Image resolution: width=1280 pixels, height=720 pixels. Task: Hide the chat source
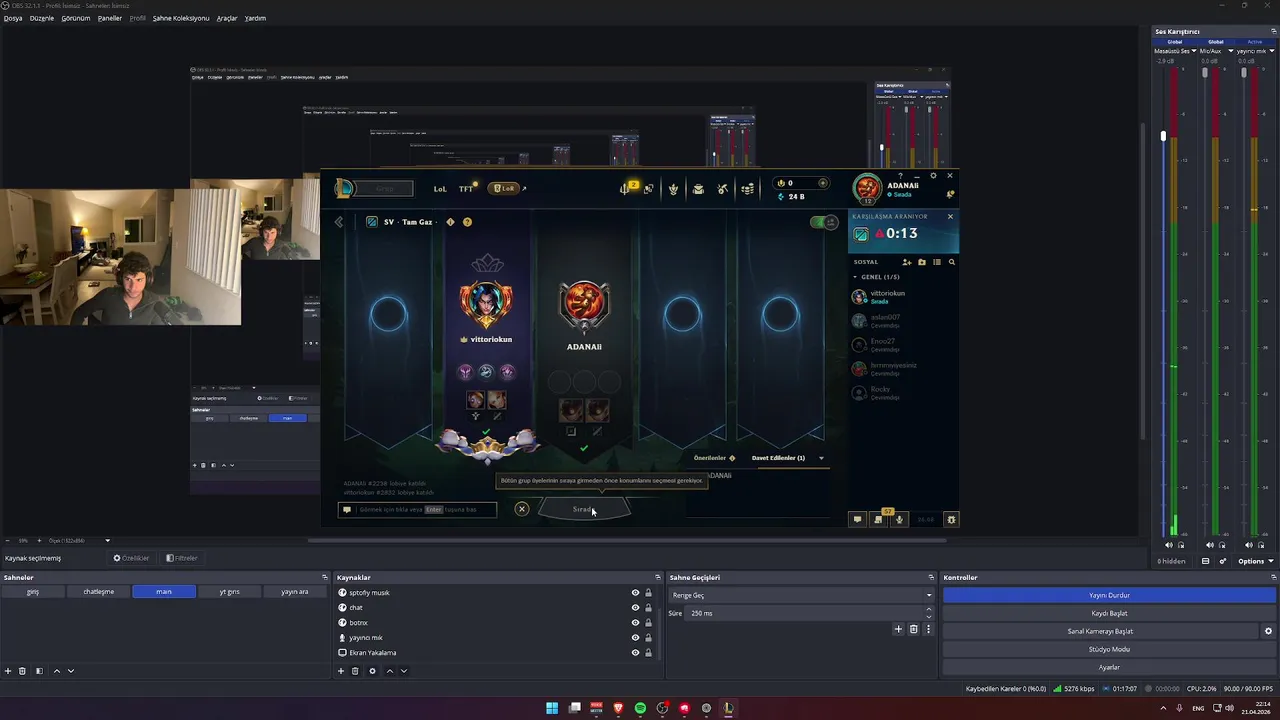635,608
